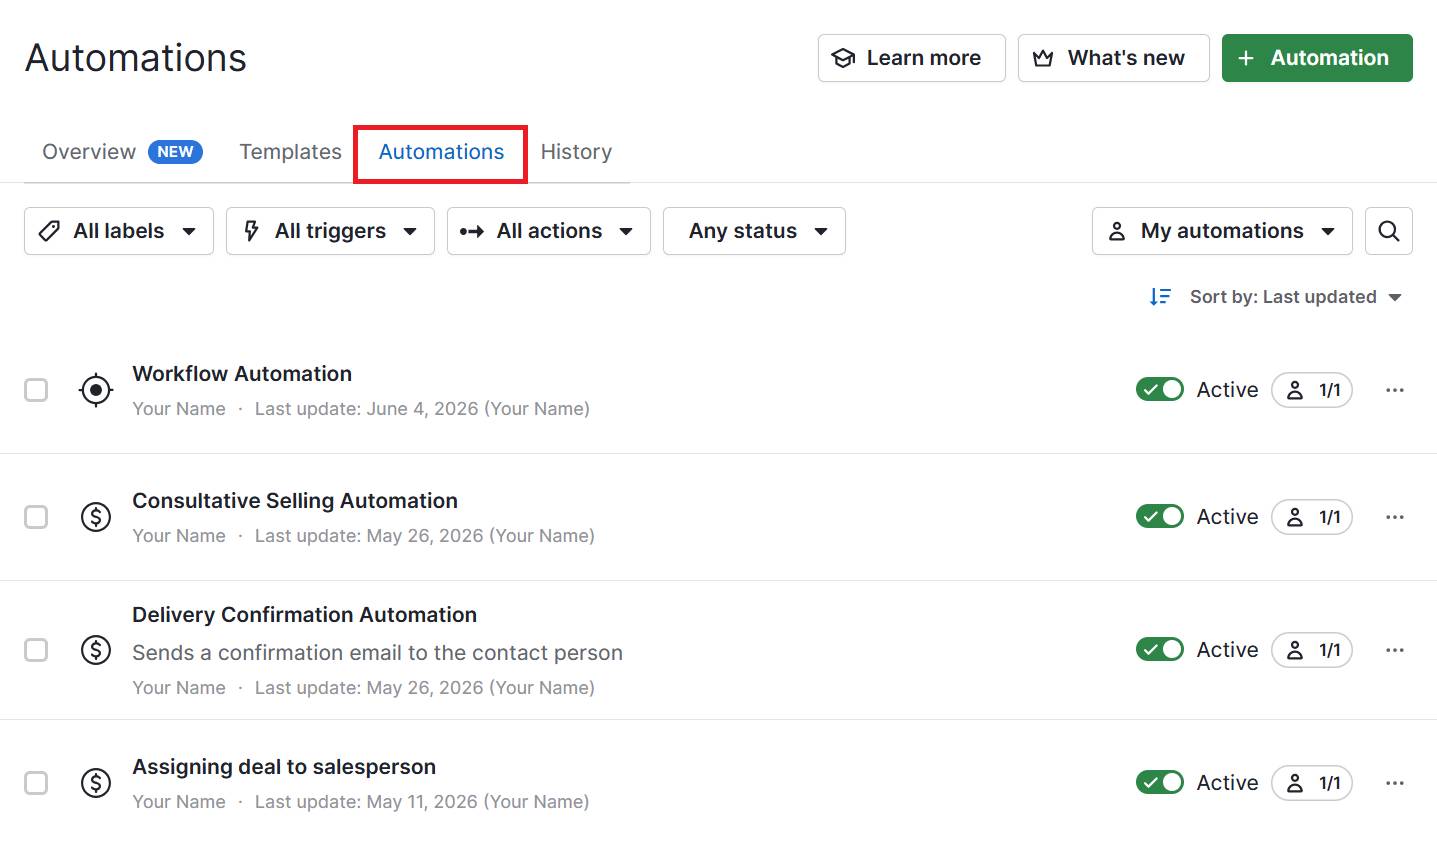
Task: Click the 1/1 users badge for Assigning deal to salesperson
Action: point(1312,783)
